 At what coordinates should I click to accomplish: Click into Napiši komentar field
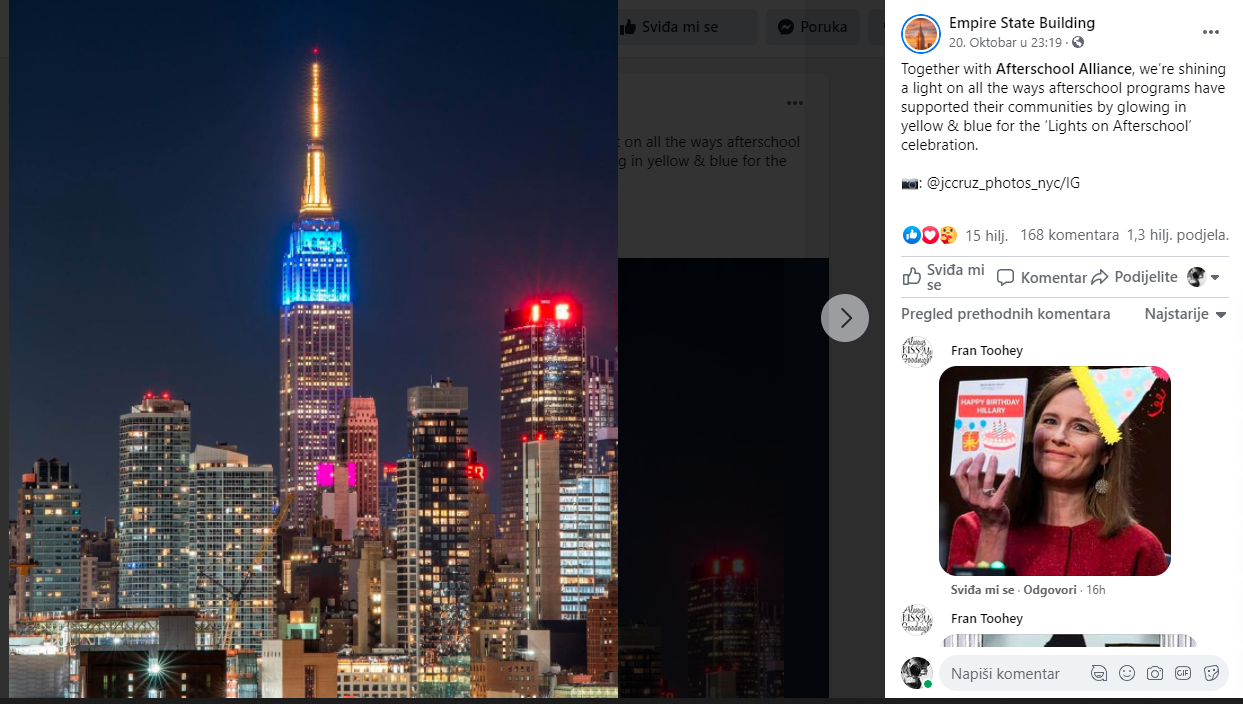click(1015, 673)
